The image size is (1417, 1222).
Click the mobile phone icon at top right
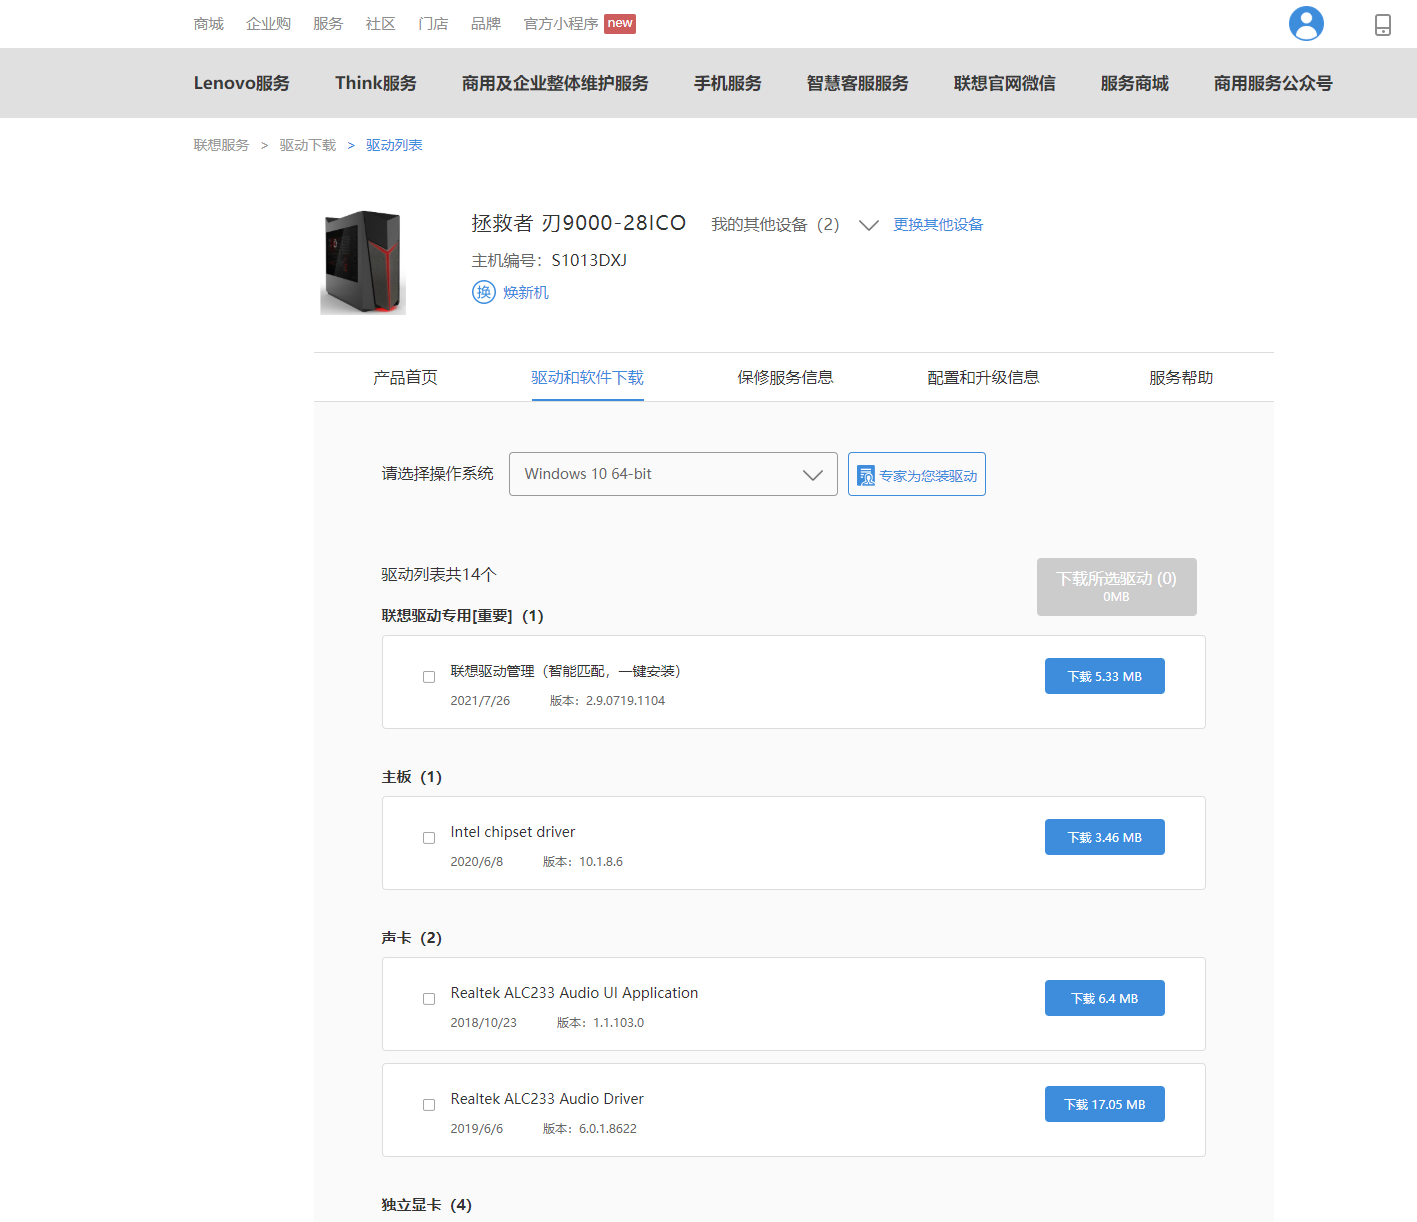(x=1383, y=24)
